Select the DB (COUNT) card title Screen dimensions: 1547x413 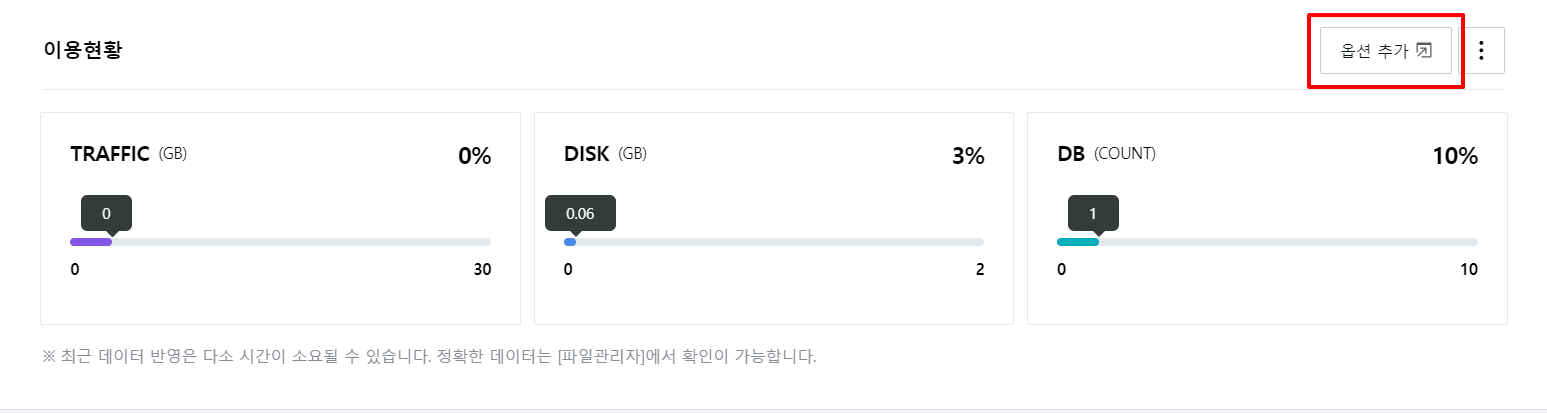coord(1106,154)
